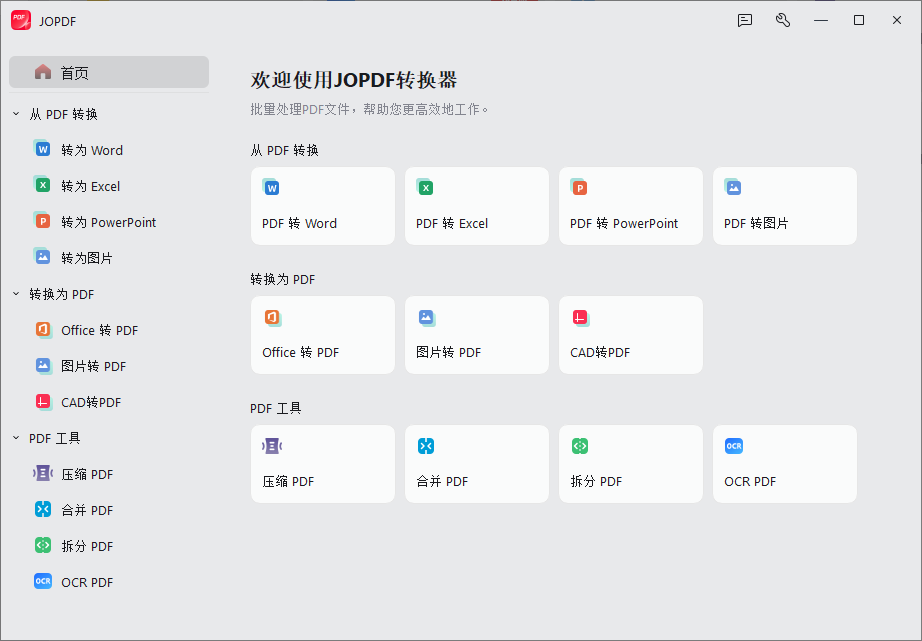Click split icon beside 拆分 PDF in sidebar
The image size is (922, 641).
click(x=42, y=545)
